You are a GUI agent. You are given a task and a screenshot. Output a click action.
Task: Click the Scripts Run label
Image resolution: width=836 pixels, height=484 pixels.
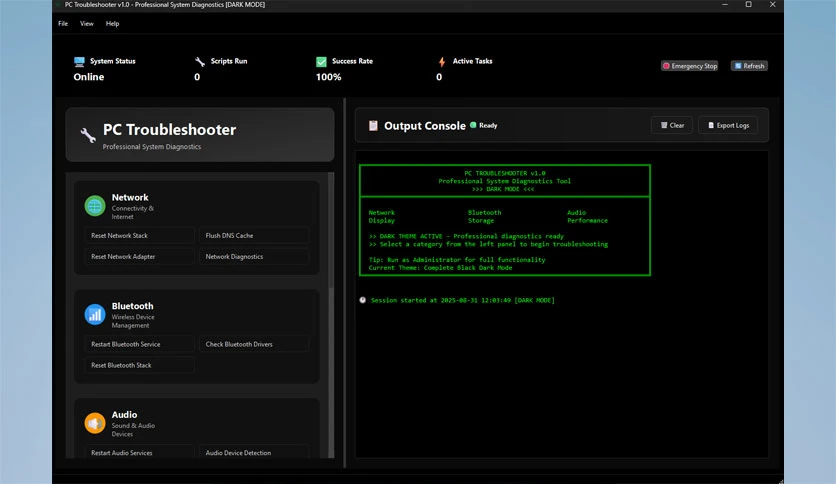point(229,61)
